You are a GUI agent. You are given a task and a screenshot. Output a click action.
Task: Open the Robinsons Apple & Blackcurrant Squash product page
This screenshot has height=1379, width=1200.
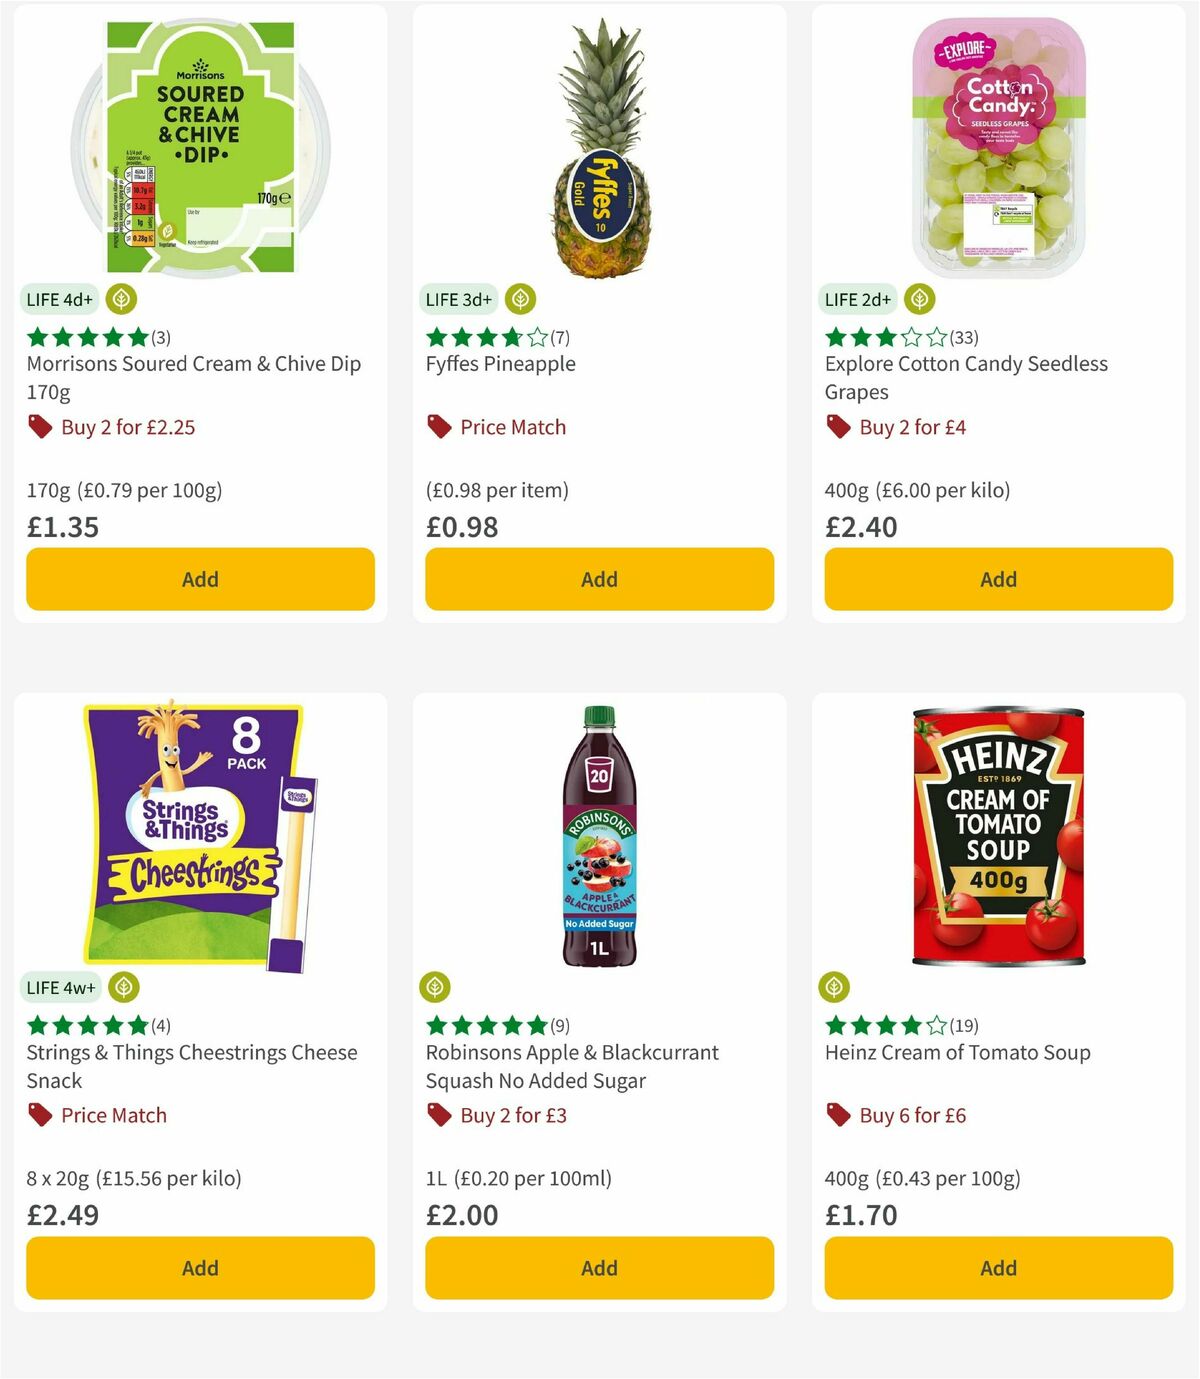(x=568, y=1066)
